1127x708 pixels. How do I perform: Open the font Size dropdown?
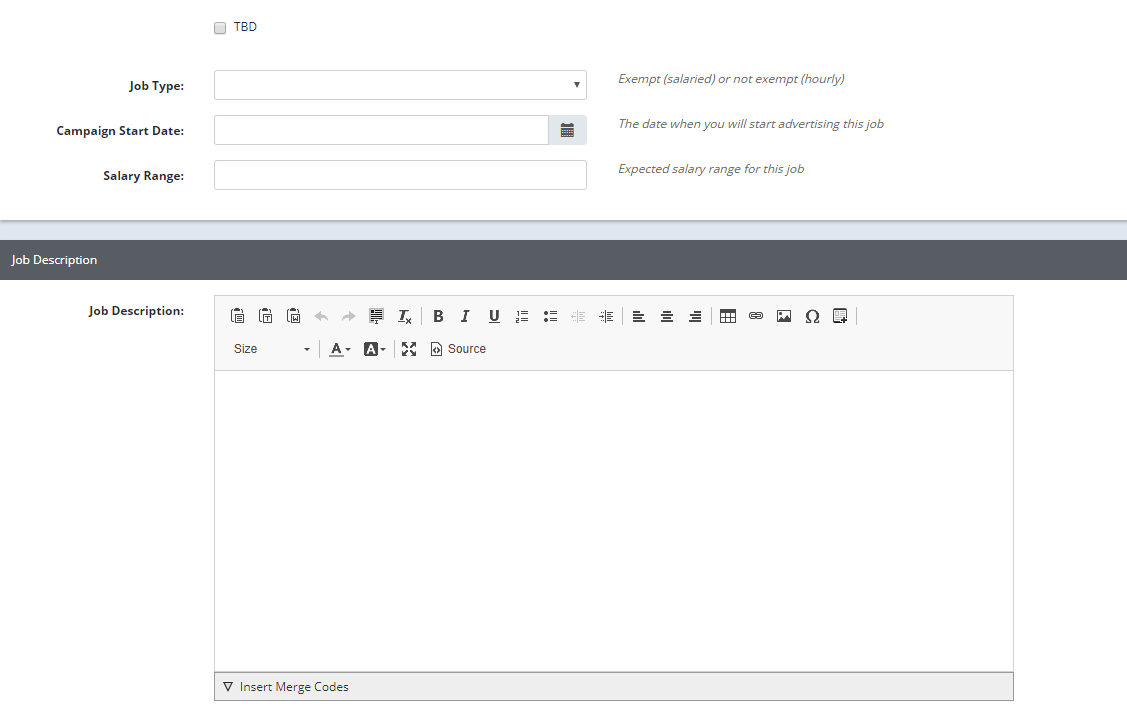(x=272, y=349)
